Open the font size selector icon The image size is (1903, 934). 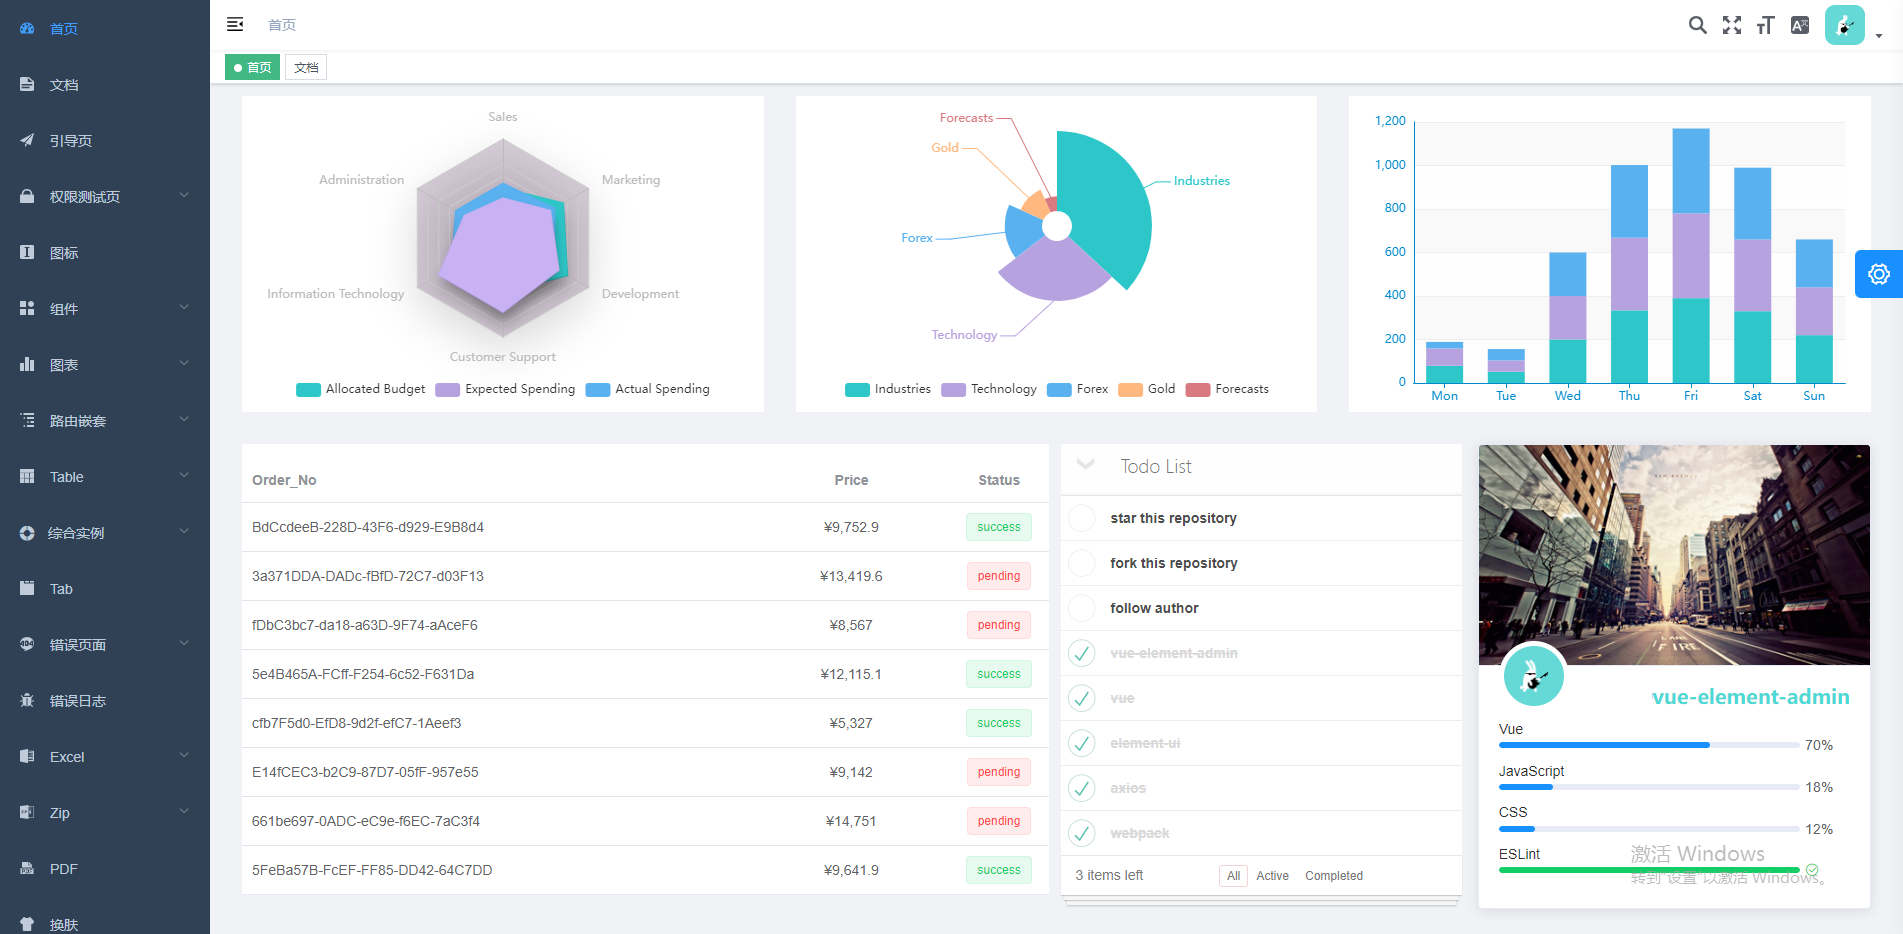pos(1766,25)
